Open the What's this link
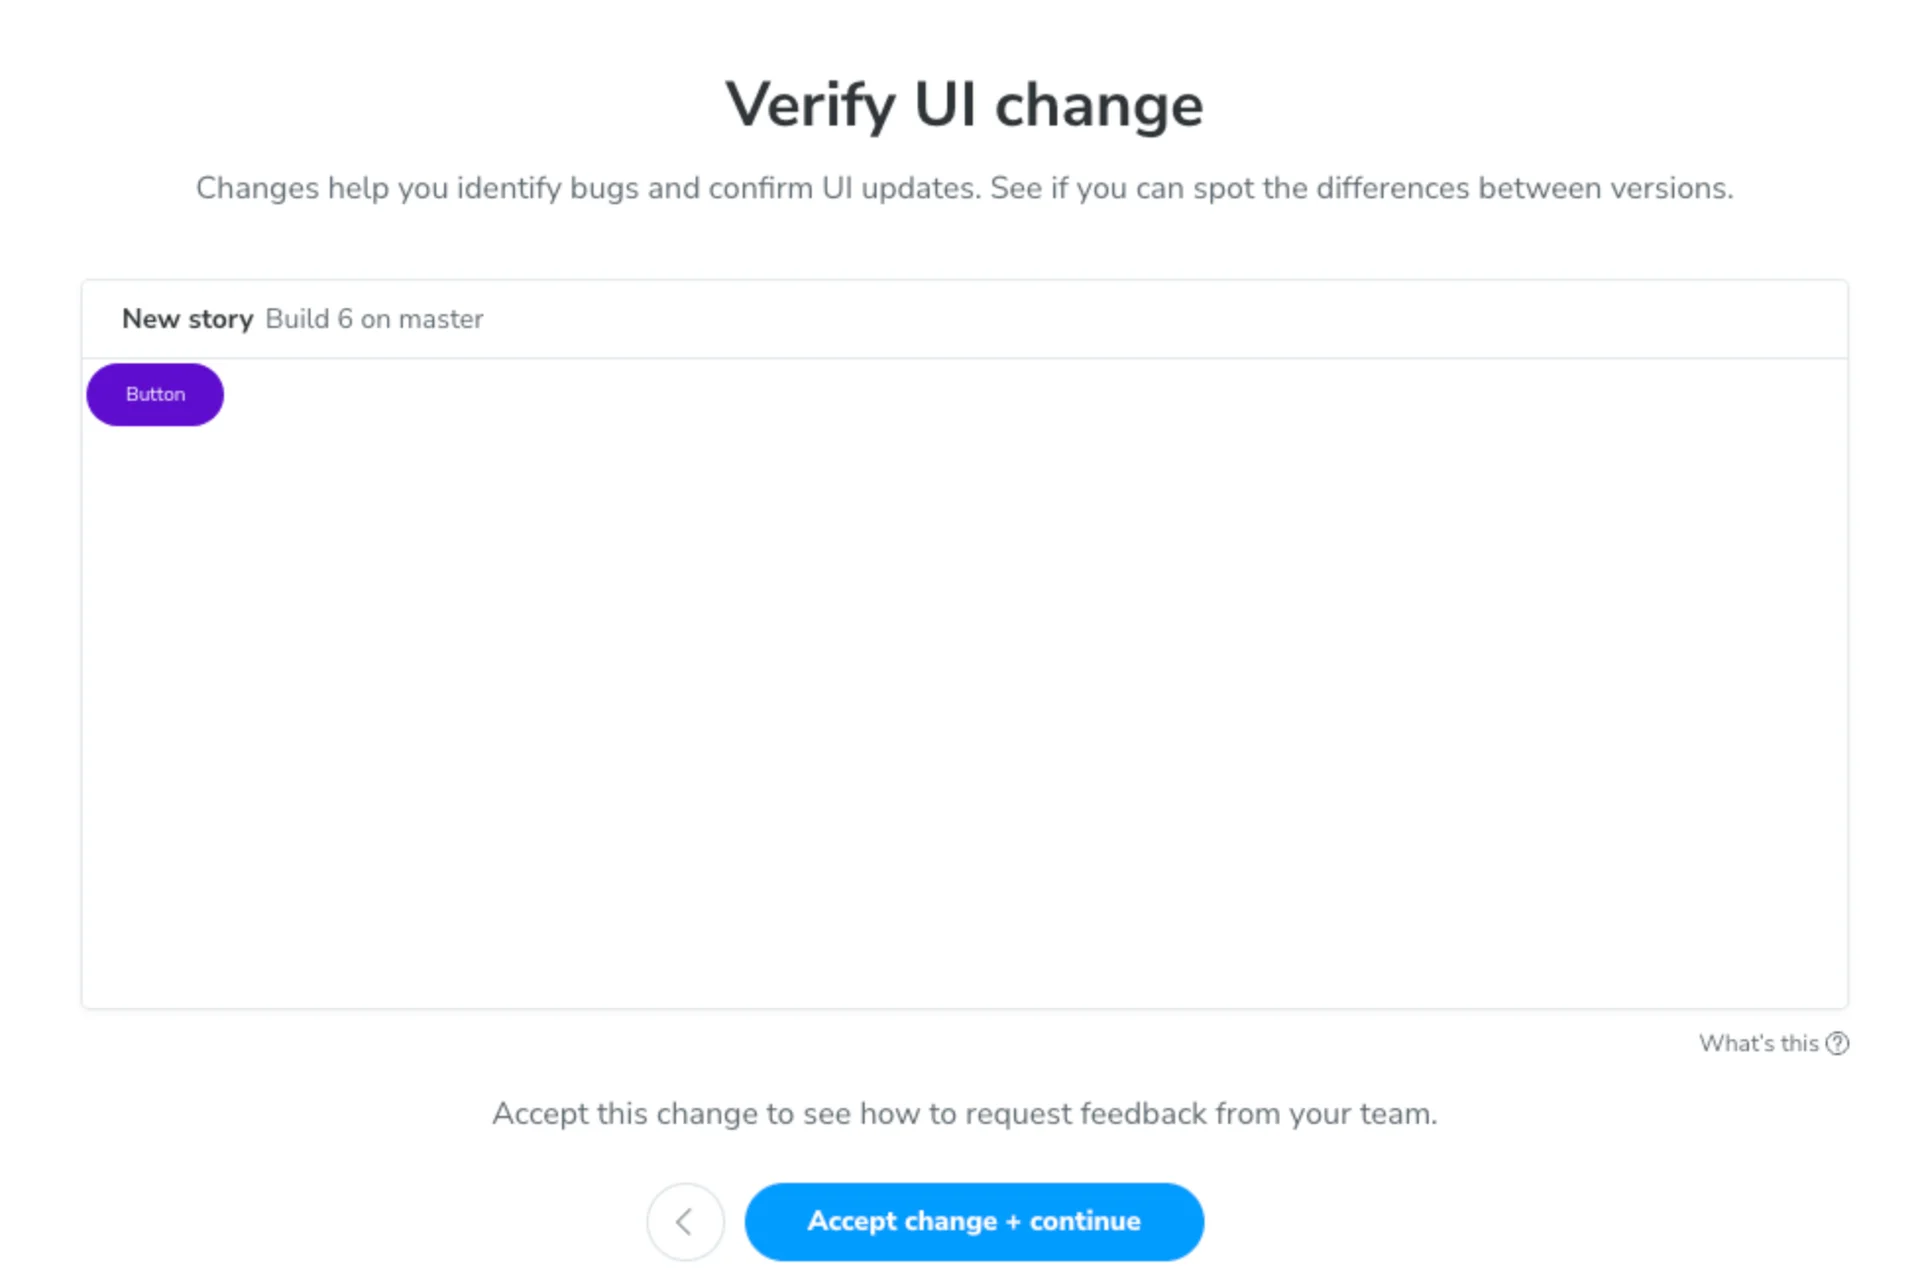 pyautogui.click(x=1758, y=1043)
